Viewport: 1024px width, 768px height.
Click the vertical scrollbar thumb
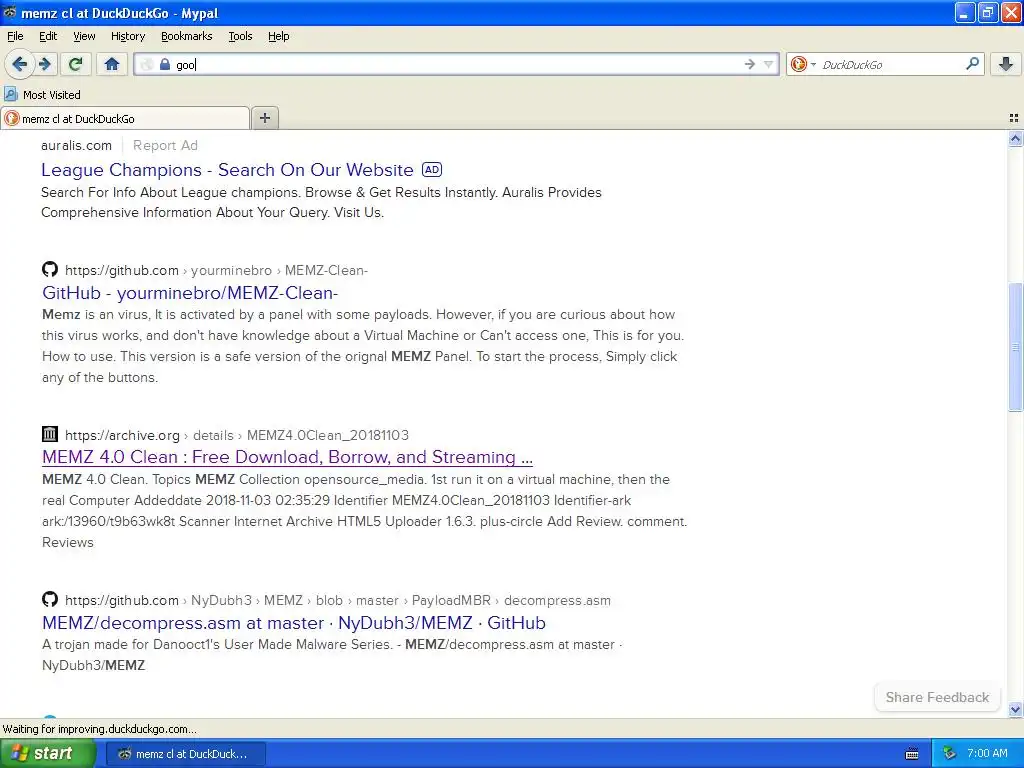coord(1015,347)
